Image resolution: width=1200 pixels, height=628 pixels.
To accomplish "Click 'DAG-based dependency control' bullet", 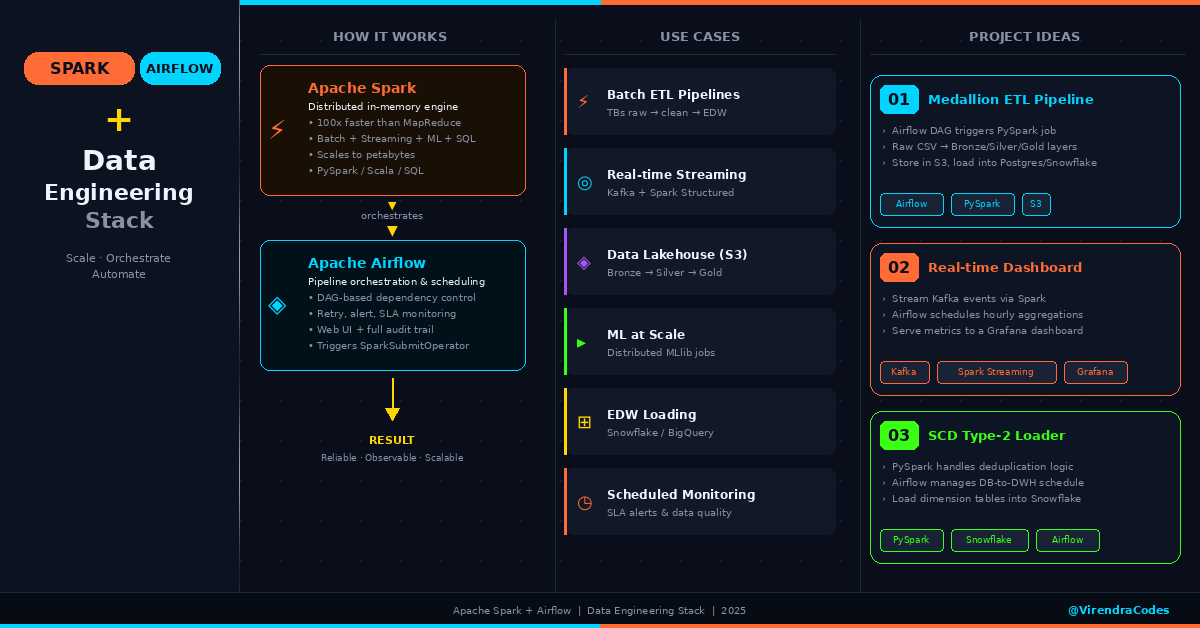I will point(392,297).
